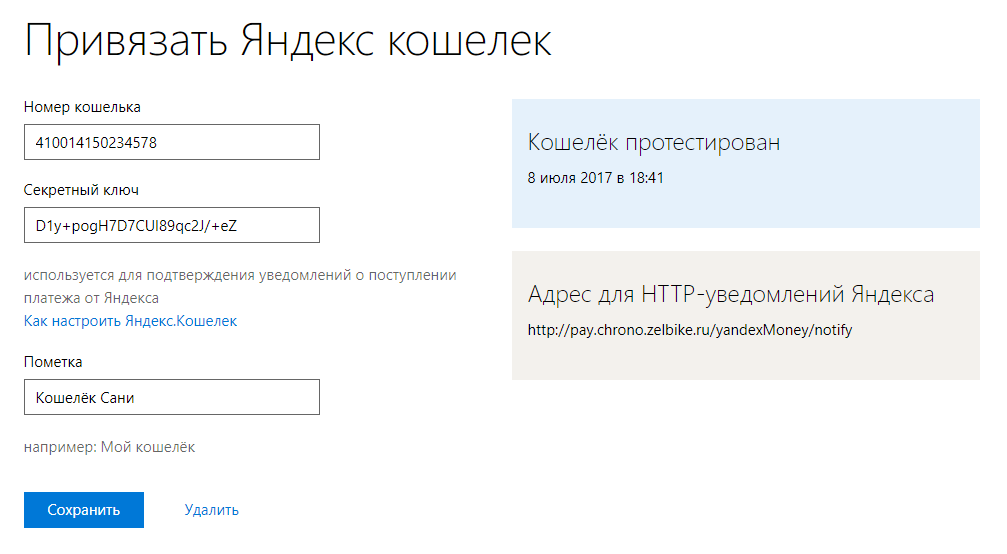Click the 8 июля 2017 в 18:41 date
The height and width of the screenshot is (554, 1007).
tap(595, 178)
